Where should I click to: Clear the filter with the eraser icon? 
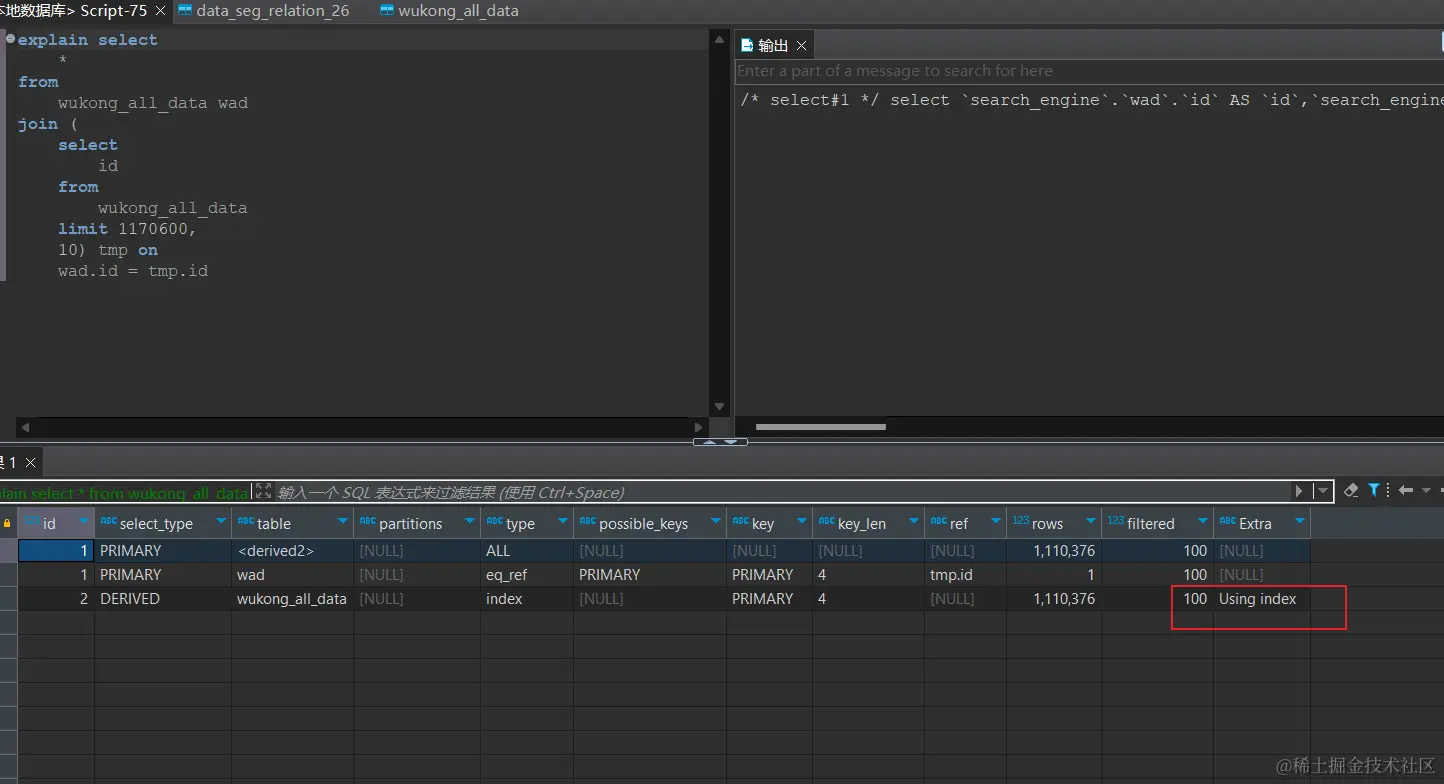coord(1351,490)
